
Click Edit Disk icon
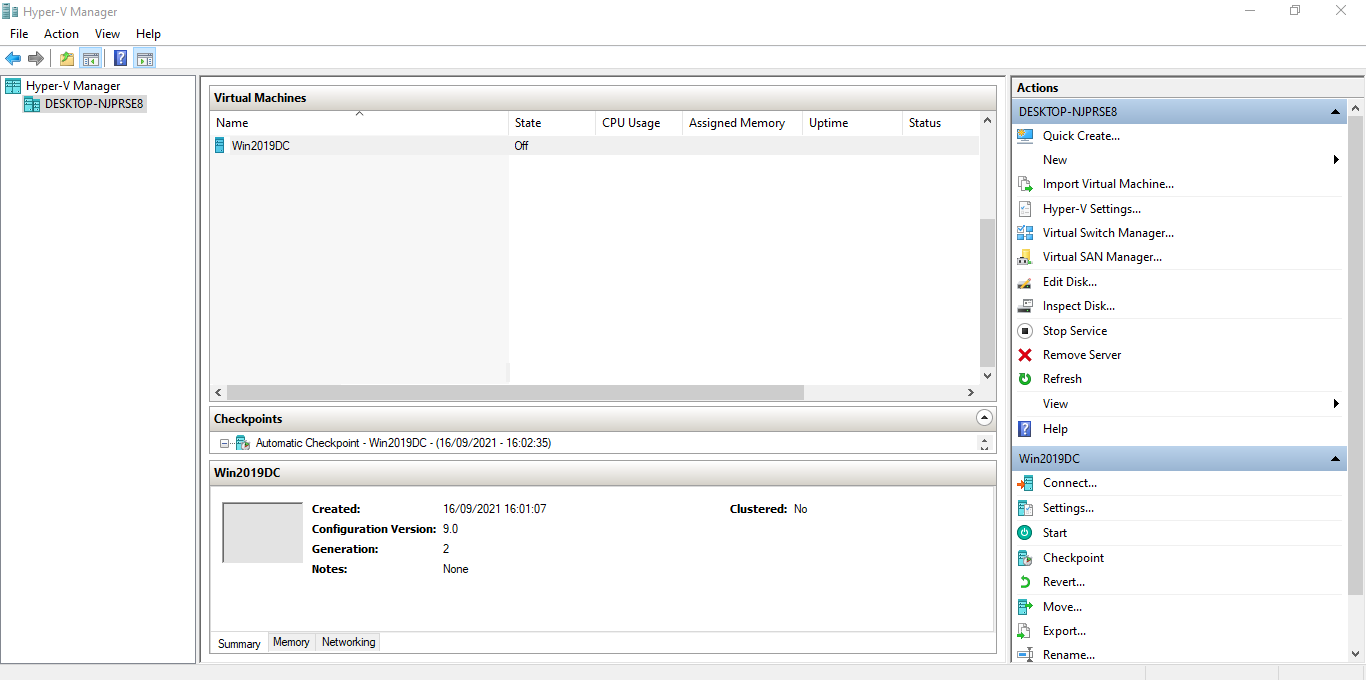(x=1025, y=282)
